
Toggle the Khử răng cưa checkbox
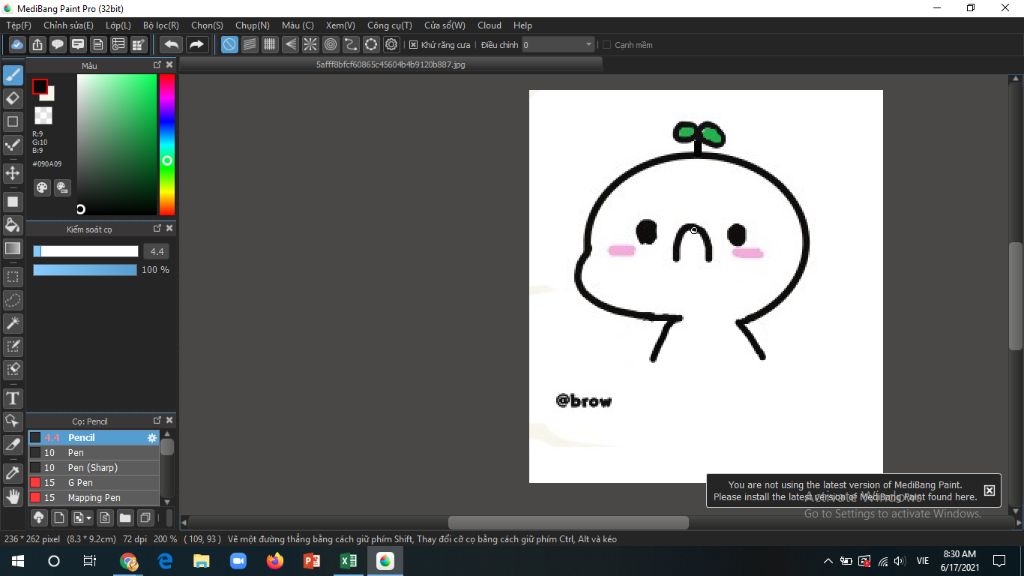[413, 44]
